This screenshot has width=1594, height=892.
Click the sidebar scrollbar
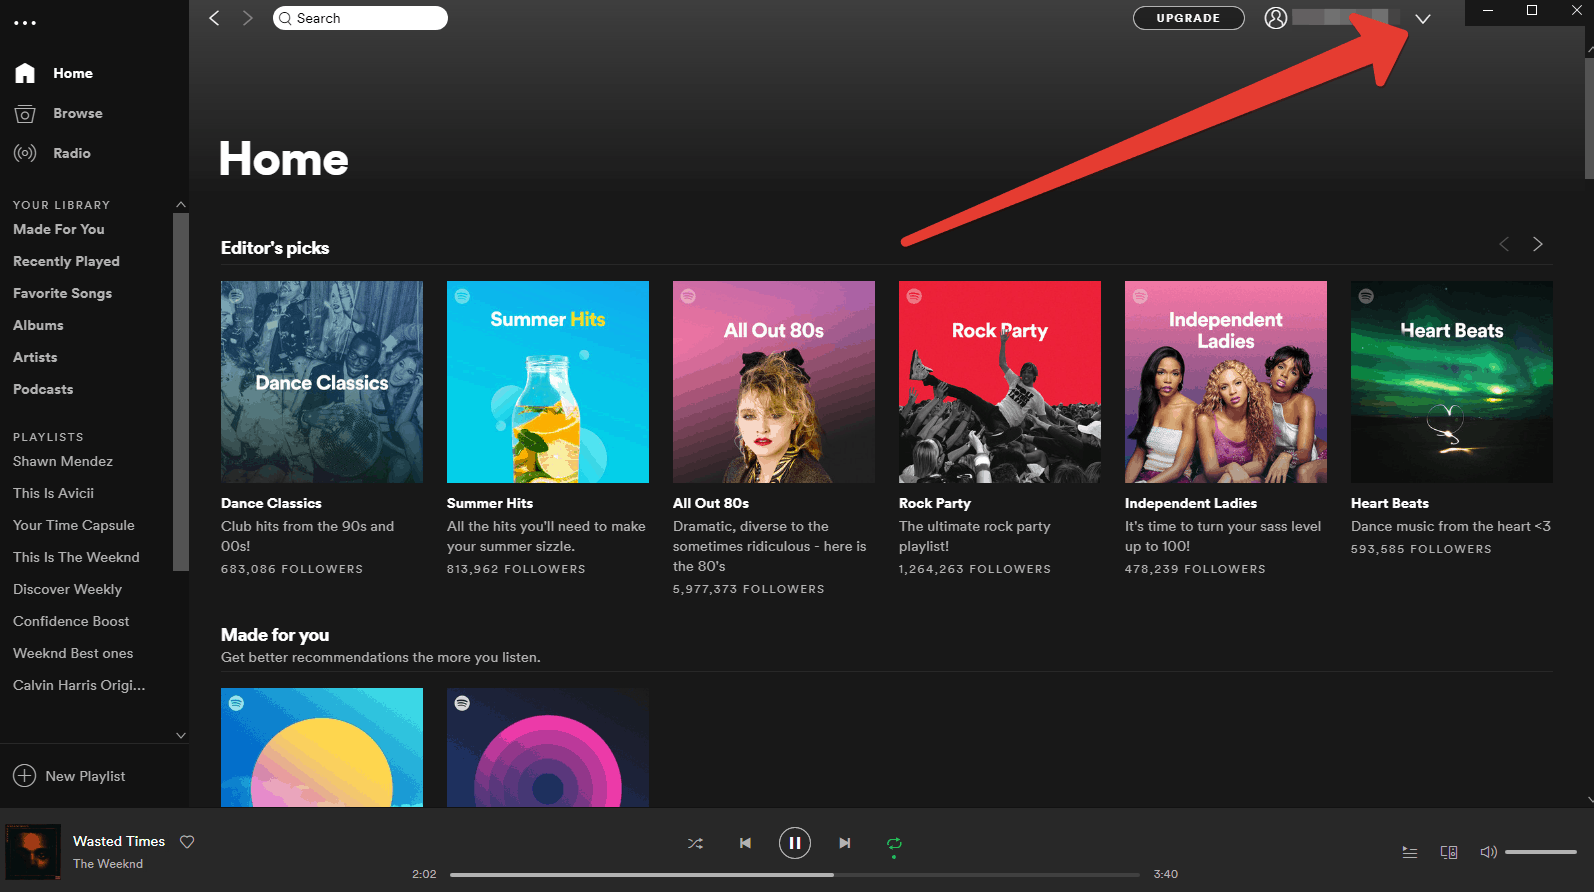coord(181,392)
